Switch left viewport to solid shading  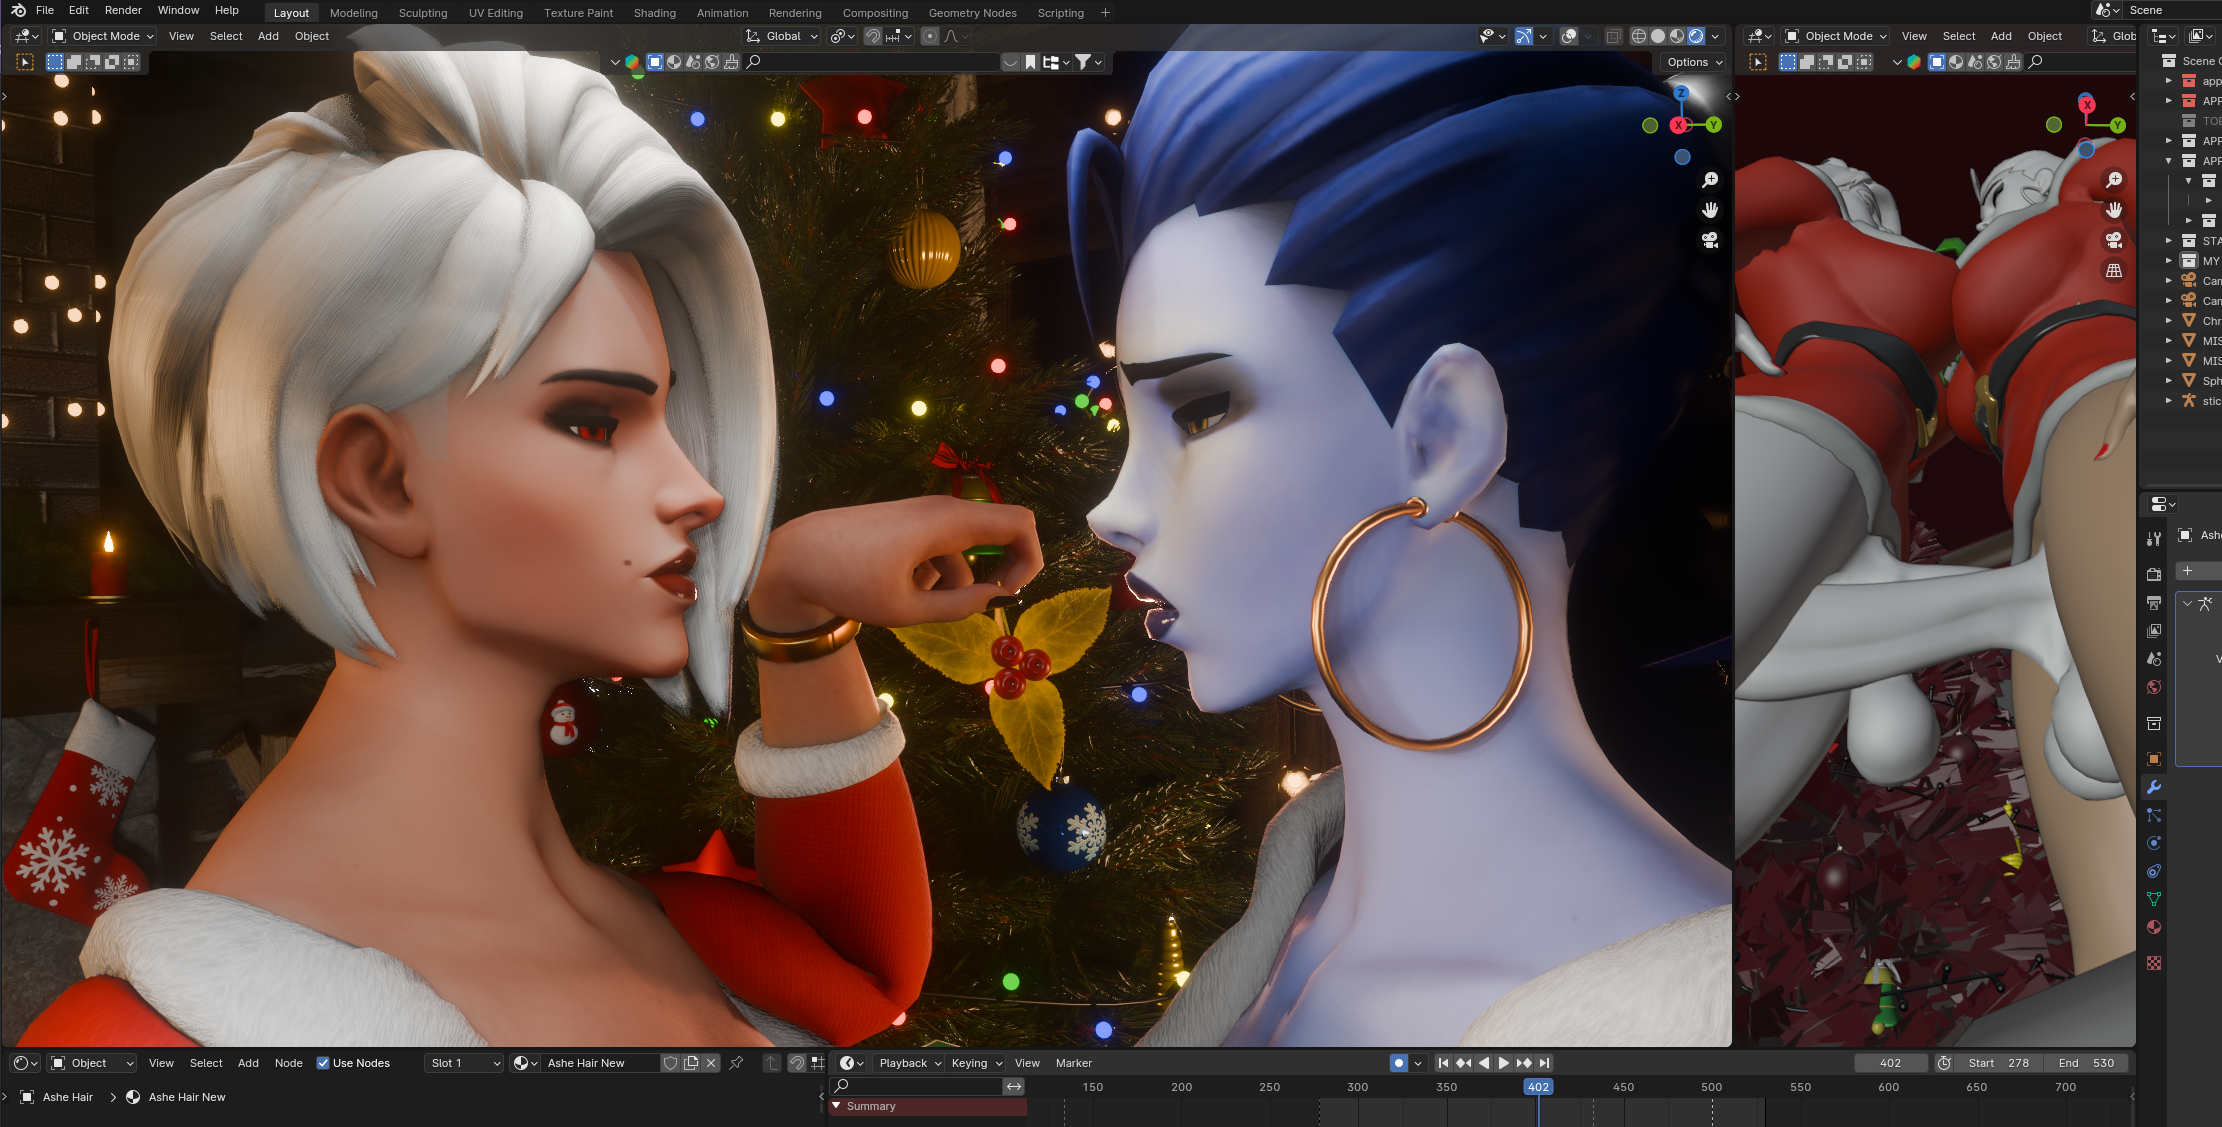tap(1658, 36)
